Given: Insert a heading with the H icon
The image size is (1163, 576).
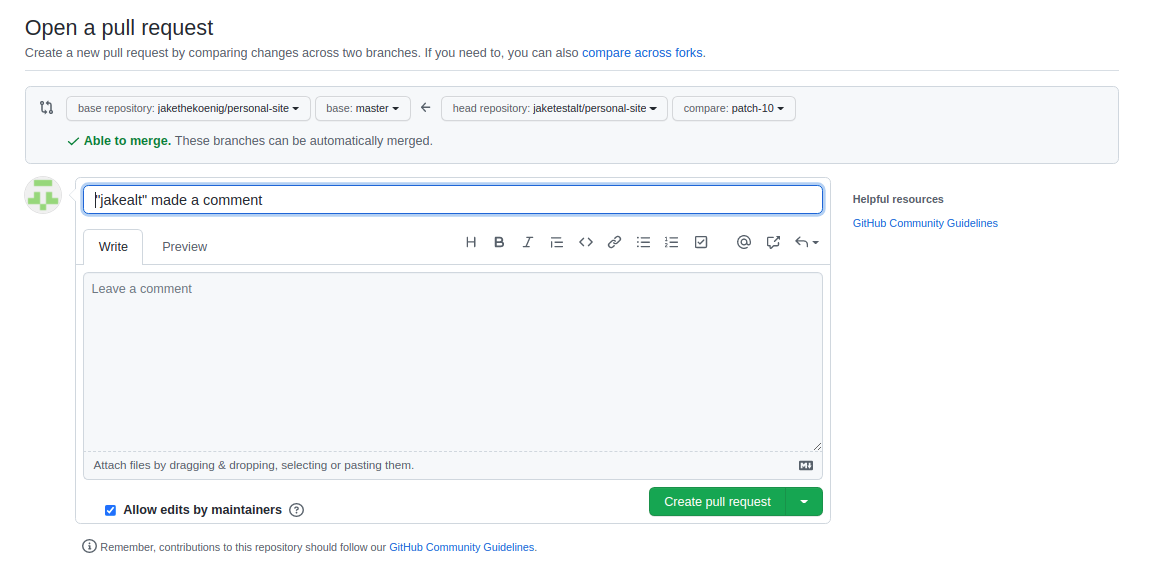Looking at the screenshot, I should click(x=471, y=242).
